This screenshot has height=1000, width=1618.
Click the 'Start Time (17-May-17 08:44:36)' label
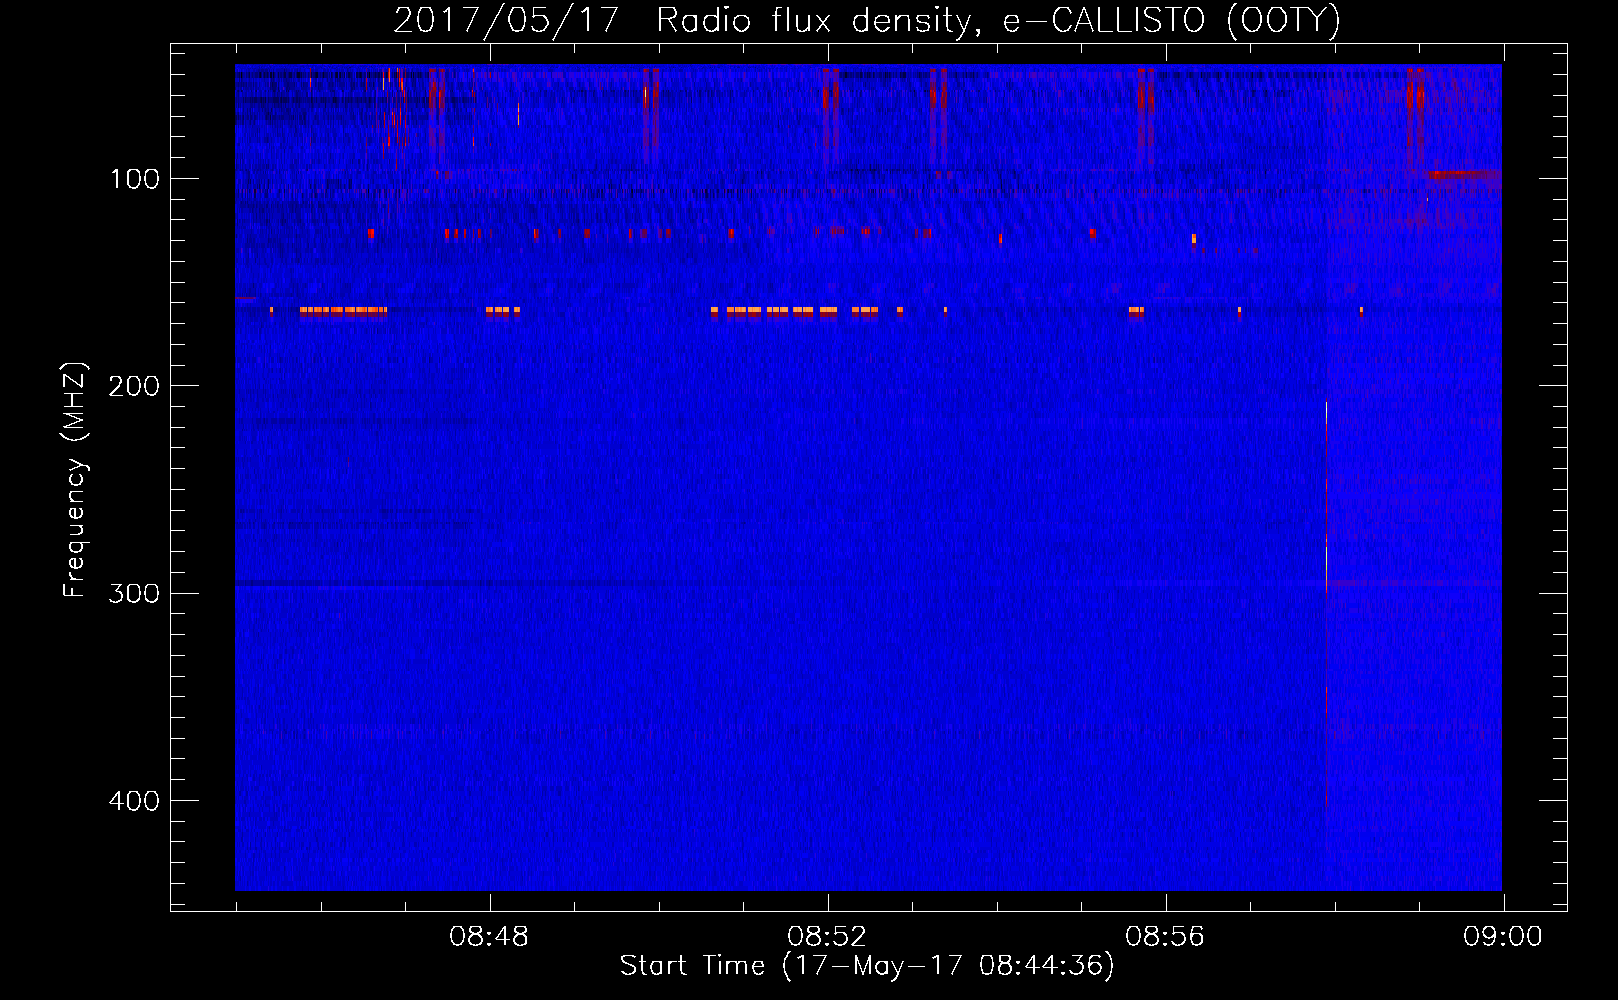(x=867, y=966)
